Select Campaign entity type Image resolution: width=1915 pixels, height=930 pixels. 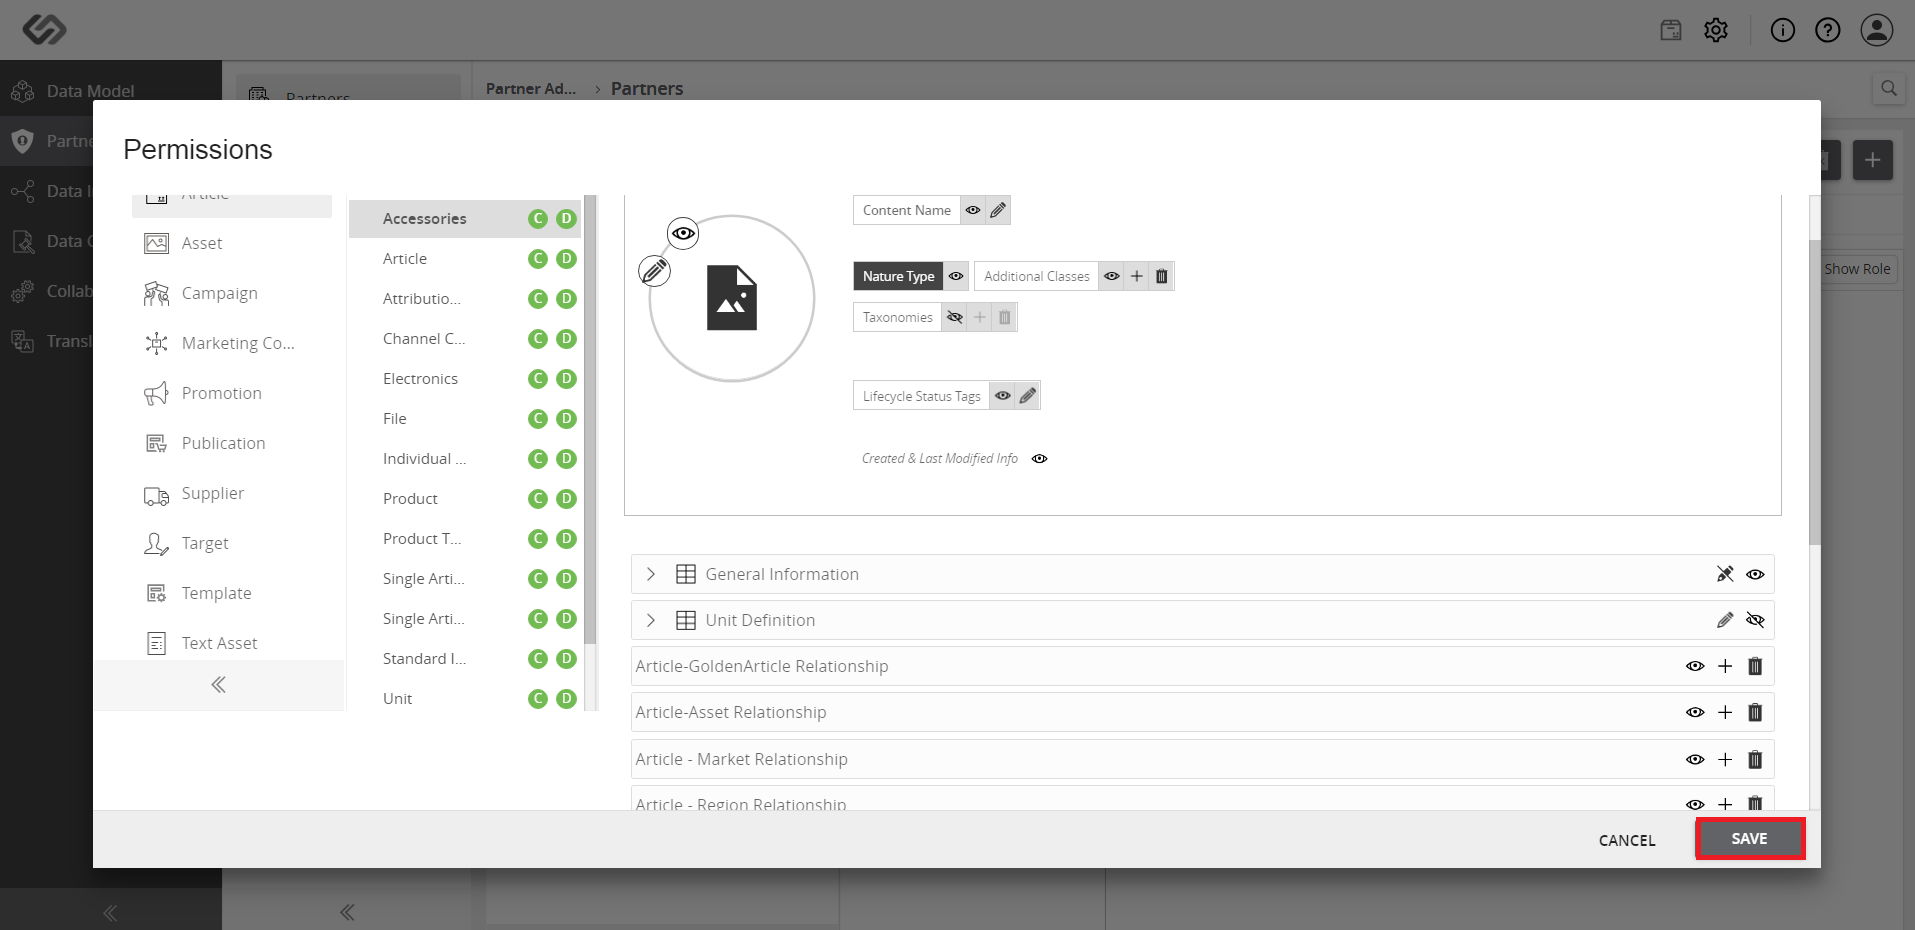232,293
